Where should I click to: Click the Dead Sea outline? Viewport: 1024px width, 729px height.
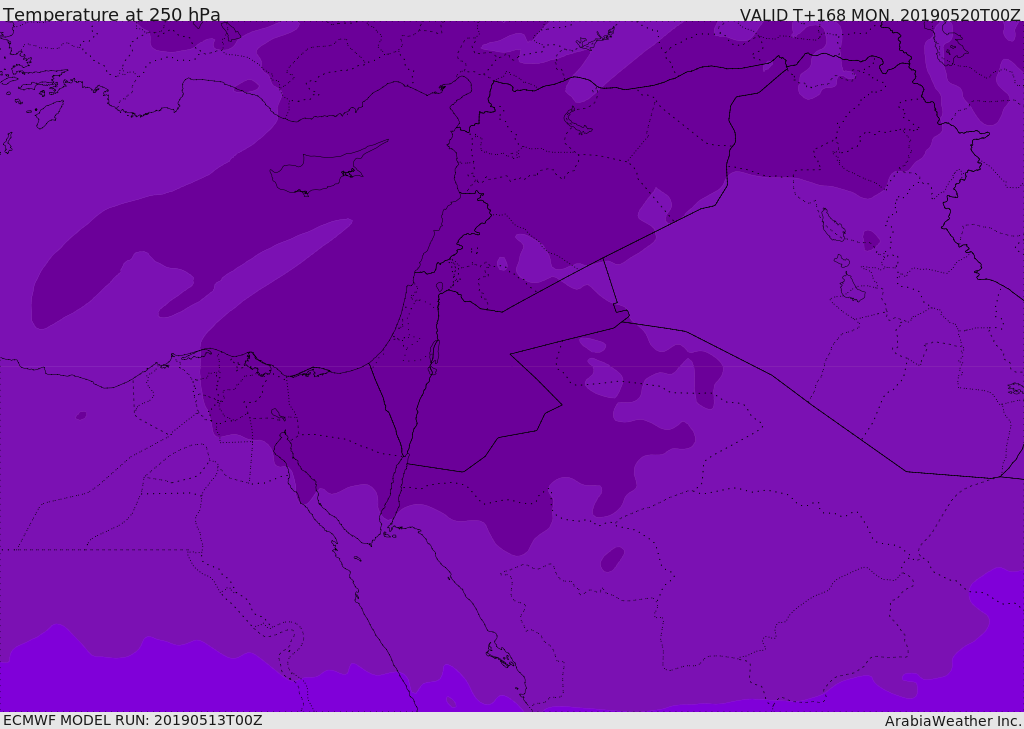pos(434,354)
